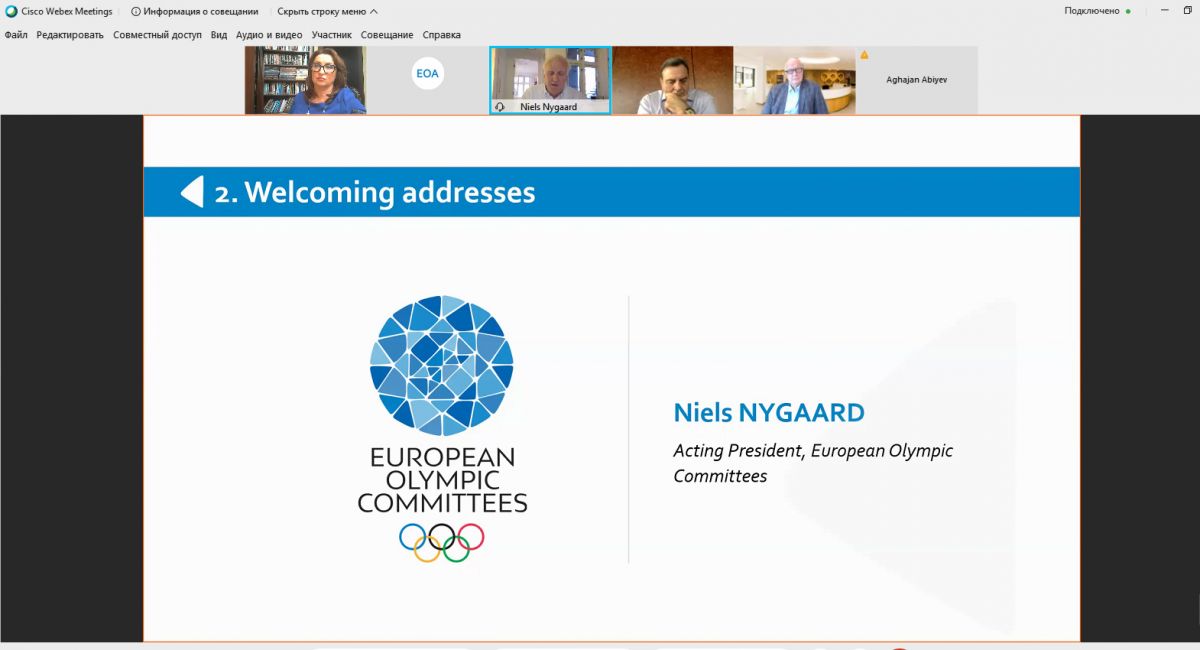Click the Olympic rings on the slide
The width and height of the screenshot is (1200, 650).
pos(441,541)
